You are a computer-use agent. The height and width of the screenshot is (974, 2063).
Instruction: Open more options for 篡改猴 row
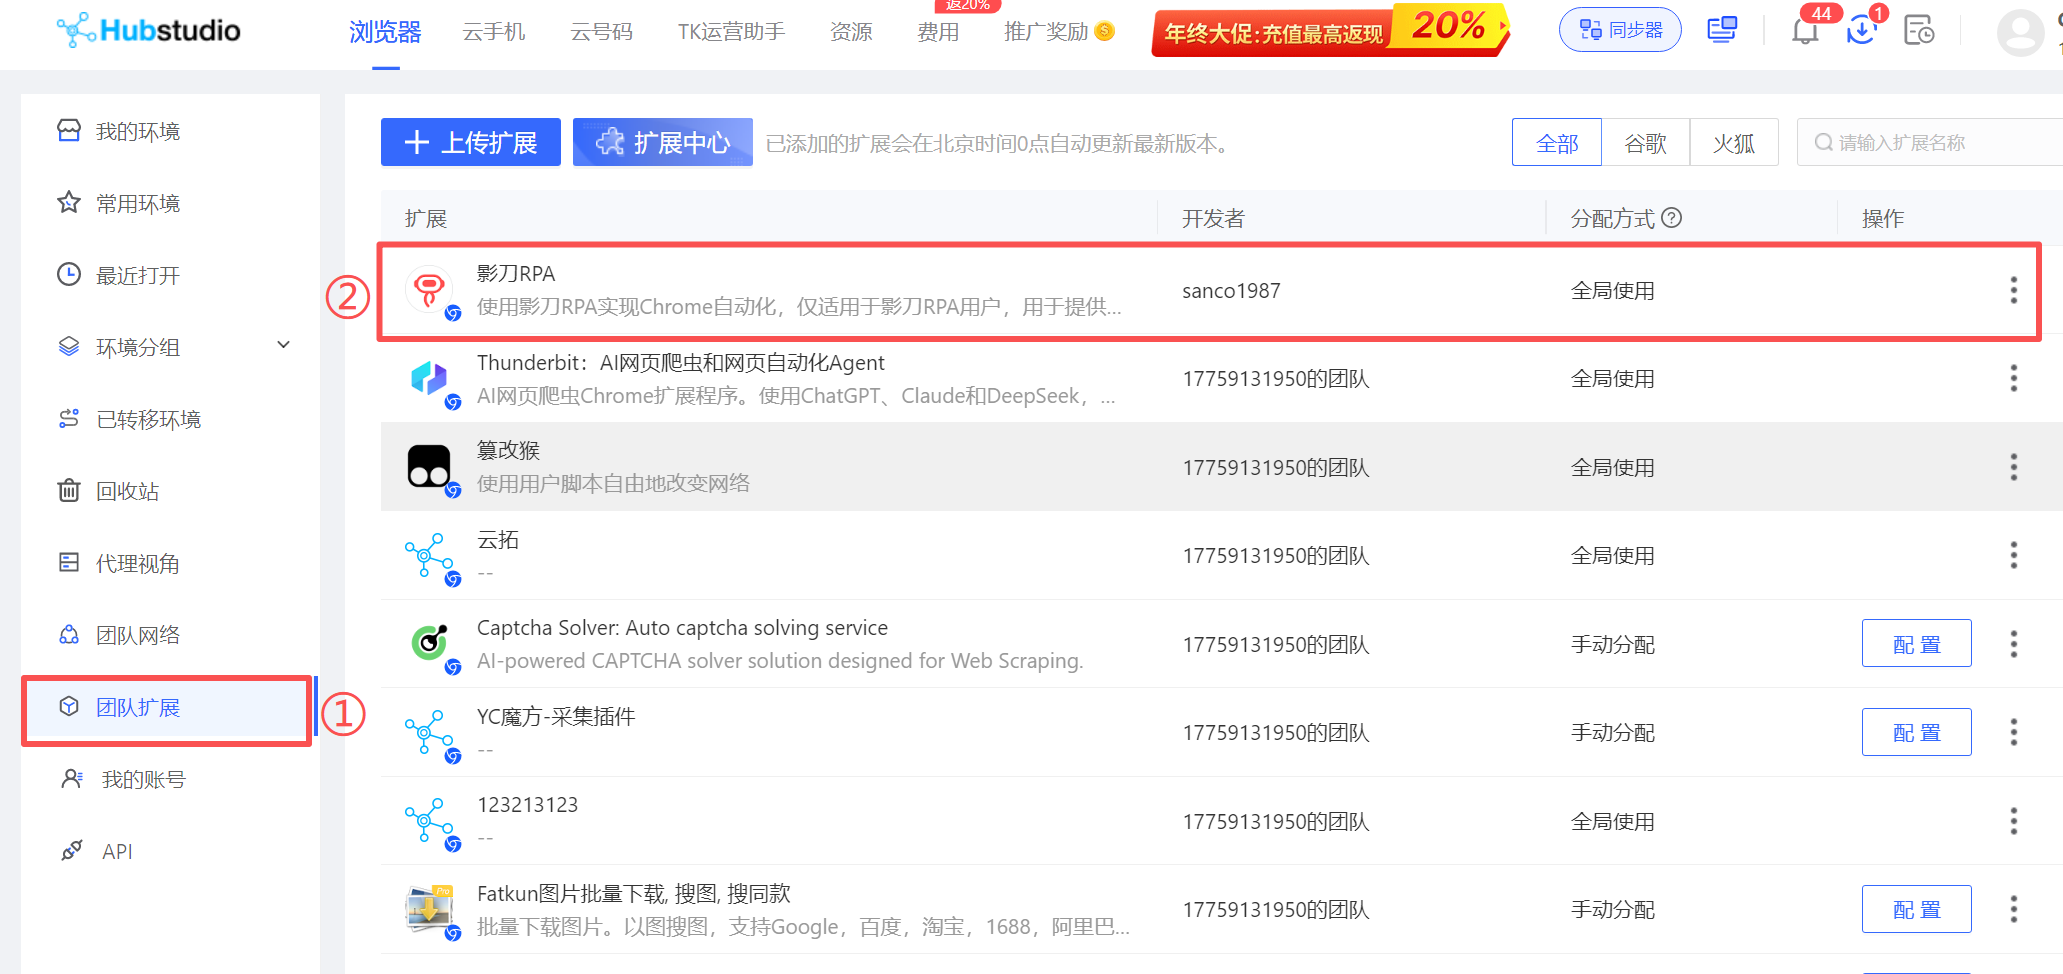(2014, 467)
